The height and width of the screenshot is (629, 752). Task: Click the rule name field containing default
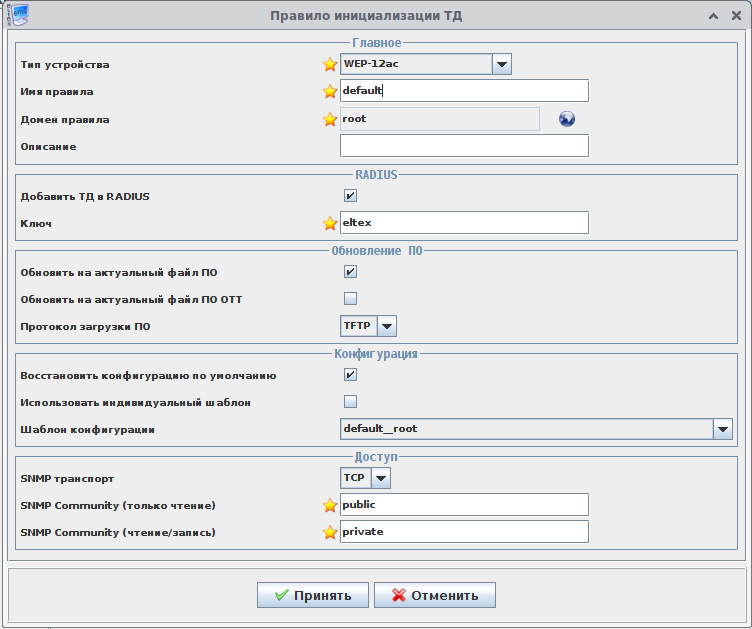click(x=464, y=91)
